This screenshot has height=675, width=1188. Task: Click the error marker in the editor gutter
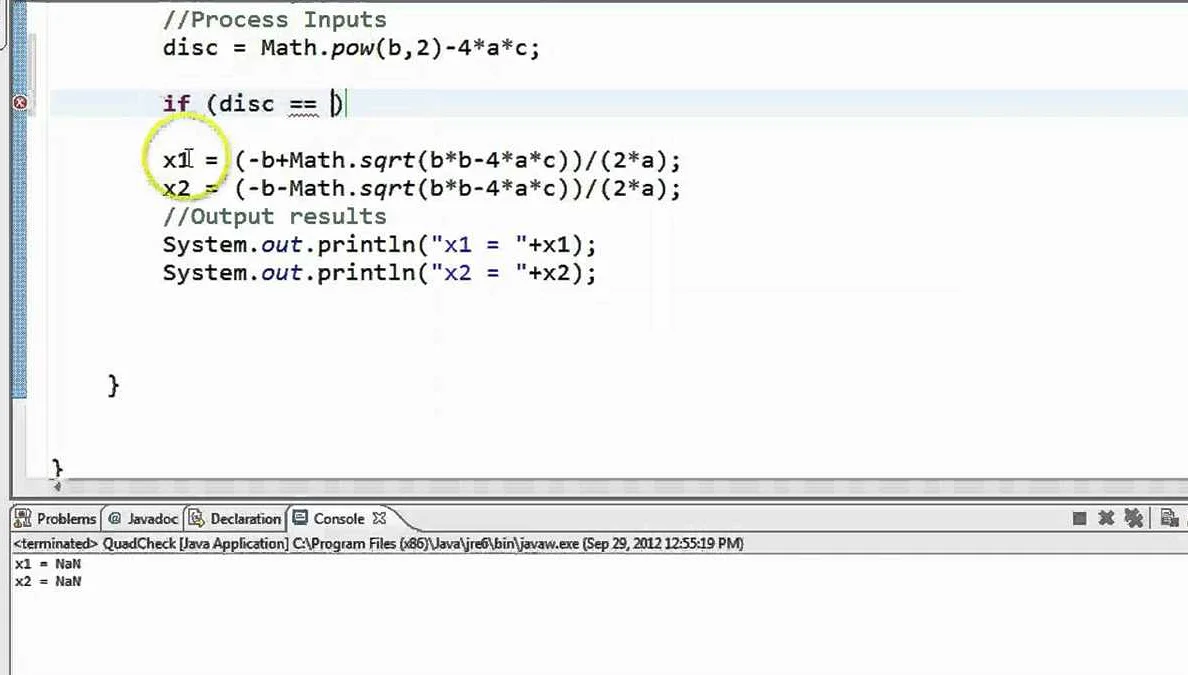click(x=19, y=103)
